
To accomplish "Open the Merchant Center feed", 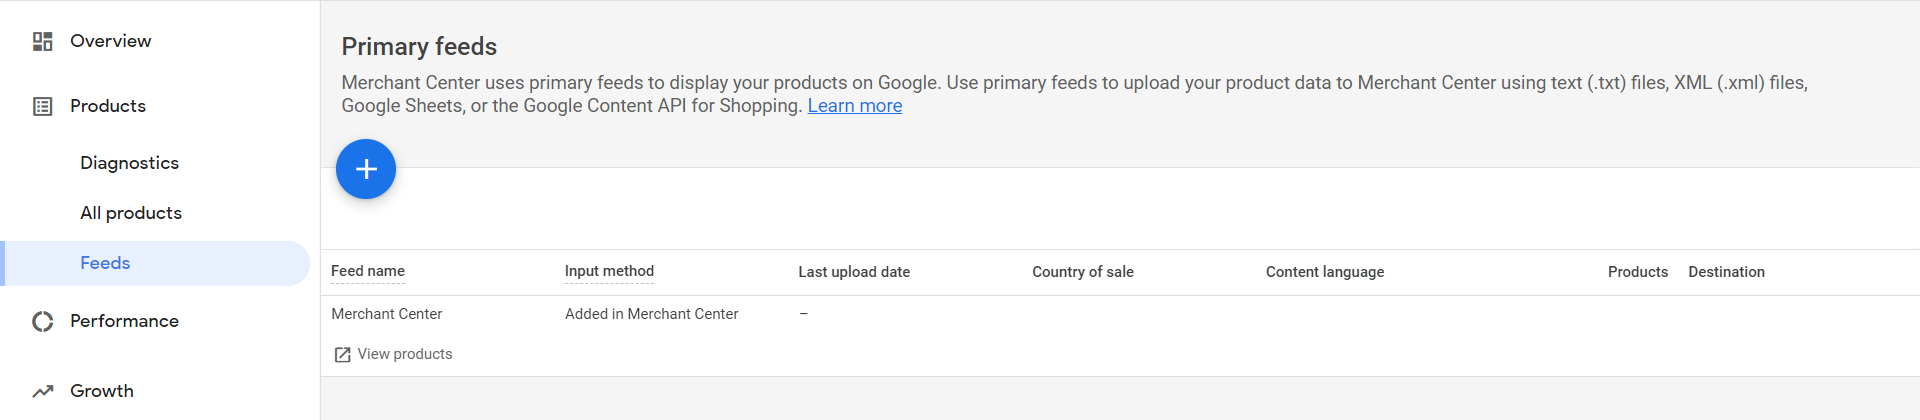I will point(387,314).
